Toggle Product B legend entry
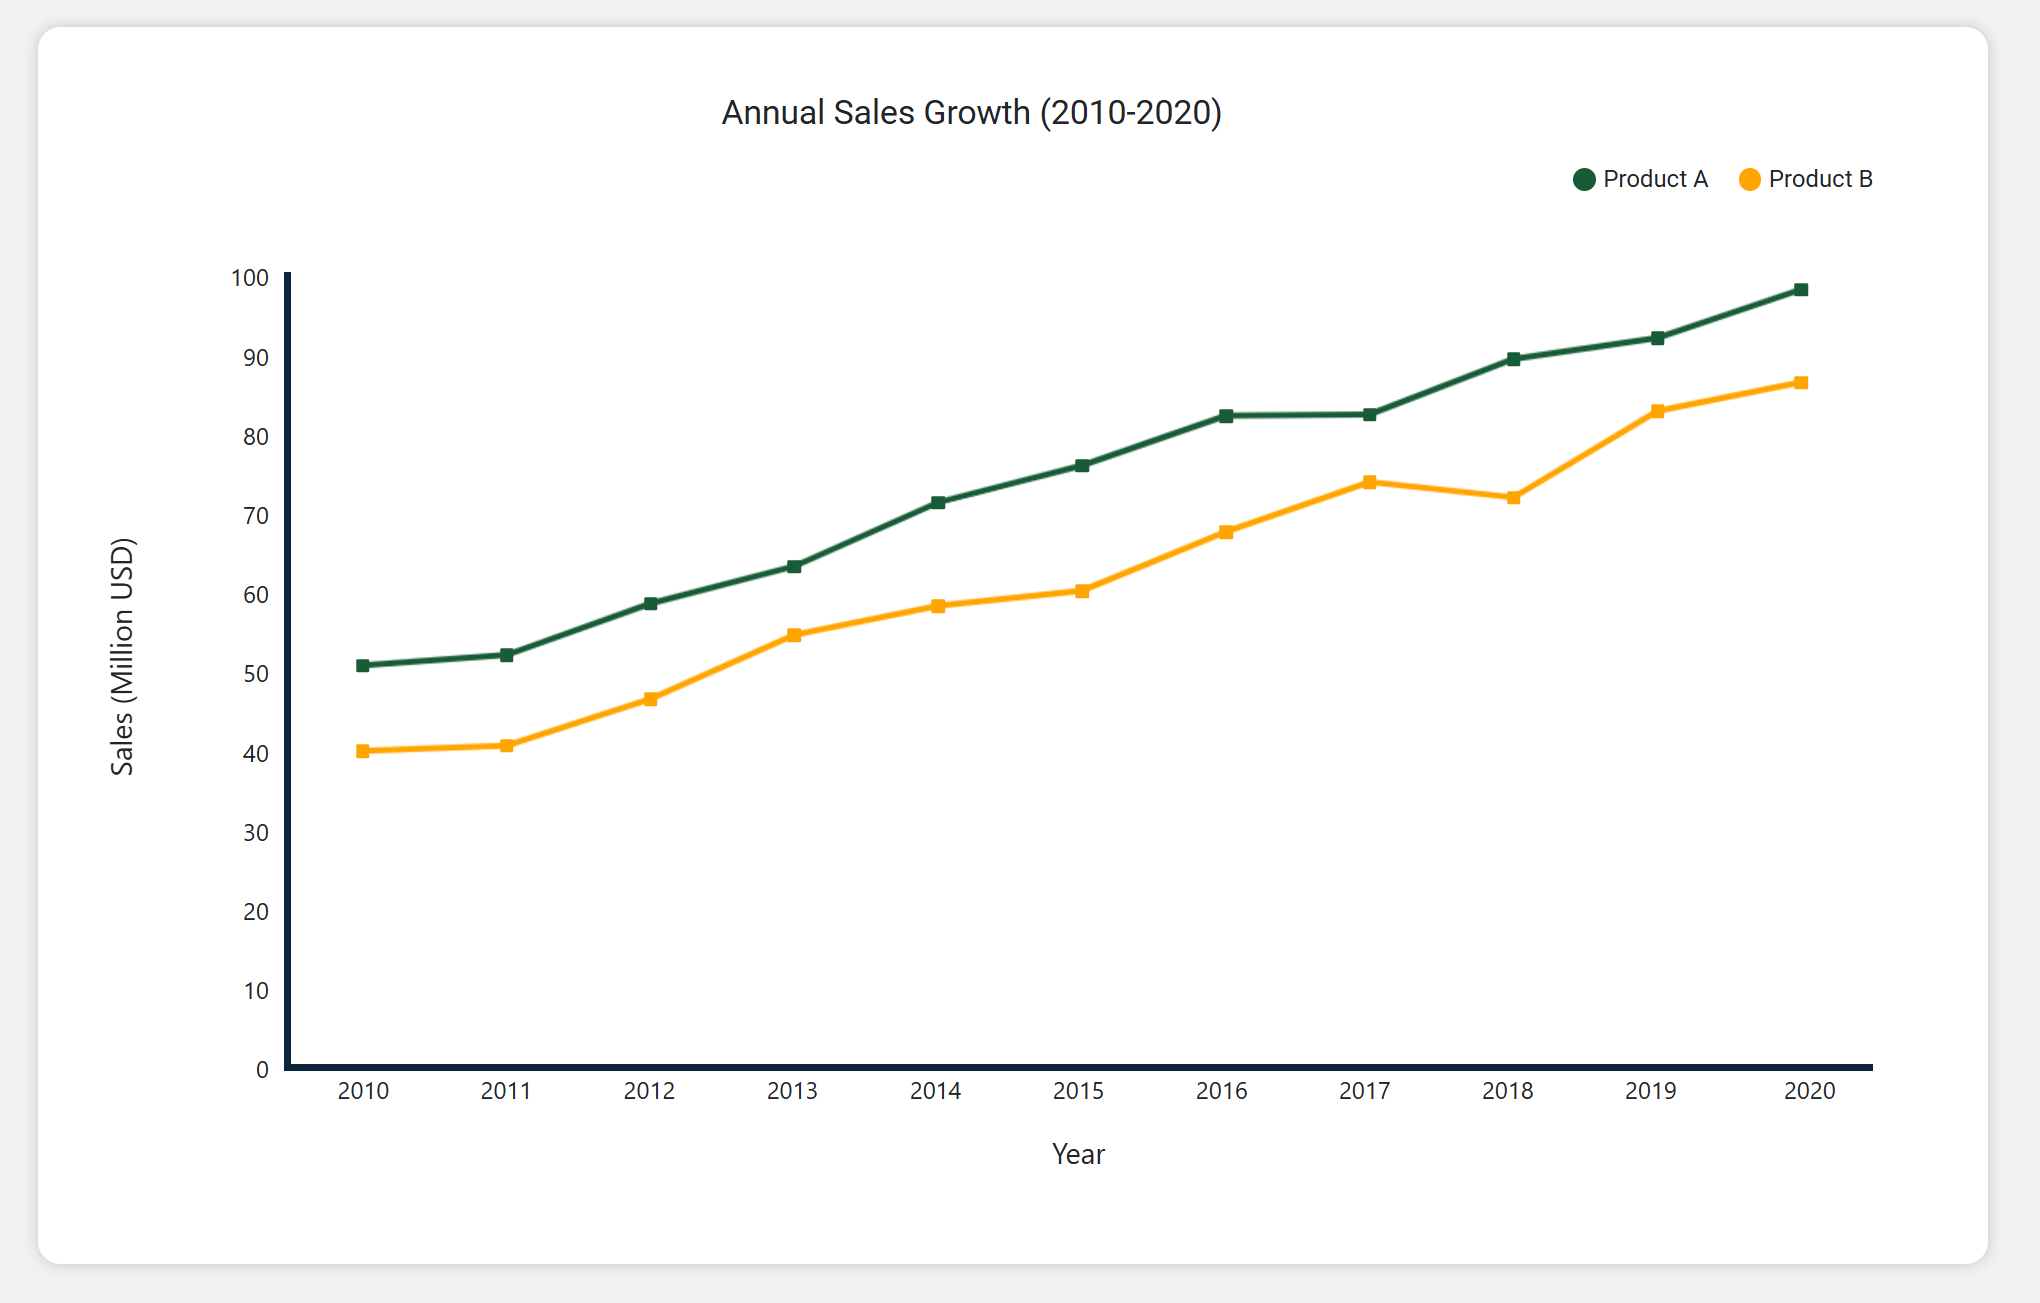The width and height of the screenshot is (2040, 1303). click(1819, 179)
